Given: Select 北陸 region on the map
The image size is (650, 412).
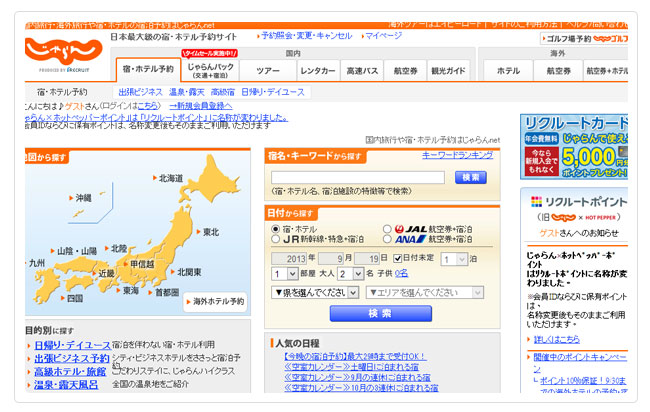Looking at the screenshot, I should click(x=116, y=248).
